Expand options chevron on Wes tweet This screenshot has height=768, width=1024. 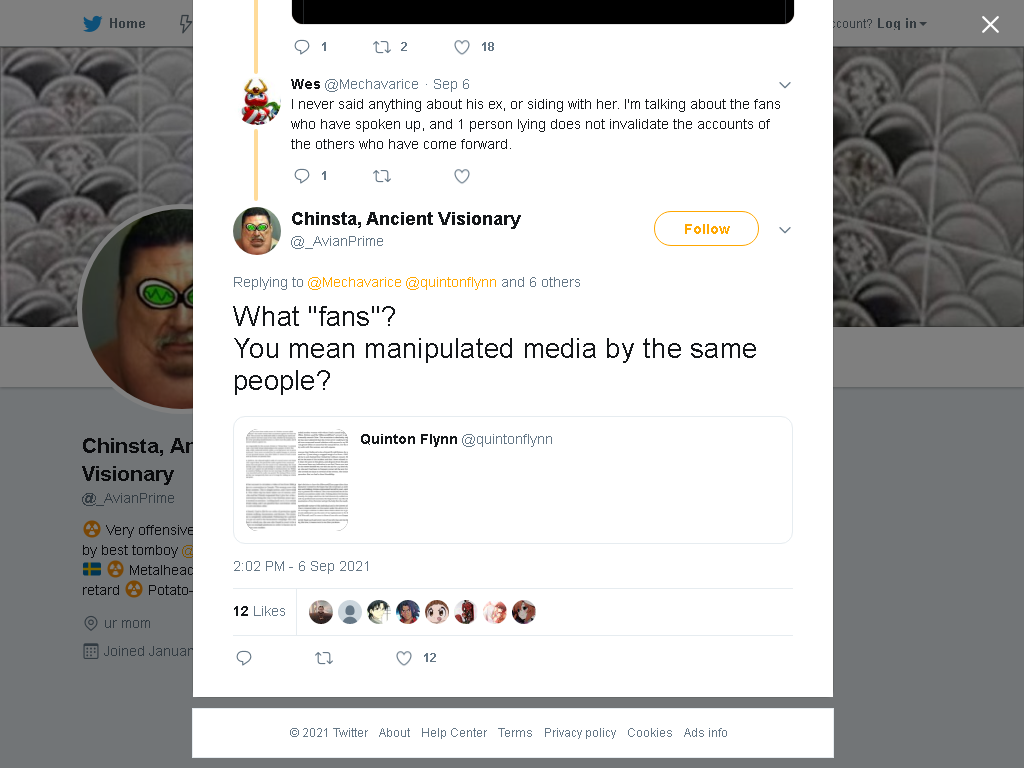pos(785,85)
